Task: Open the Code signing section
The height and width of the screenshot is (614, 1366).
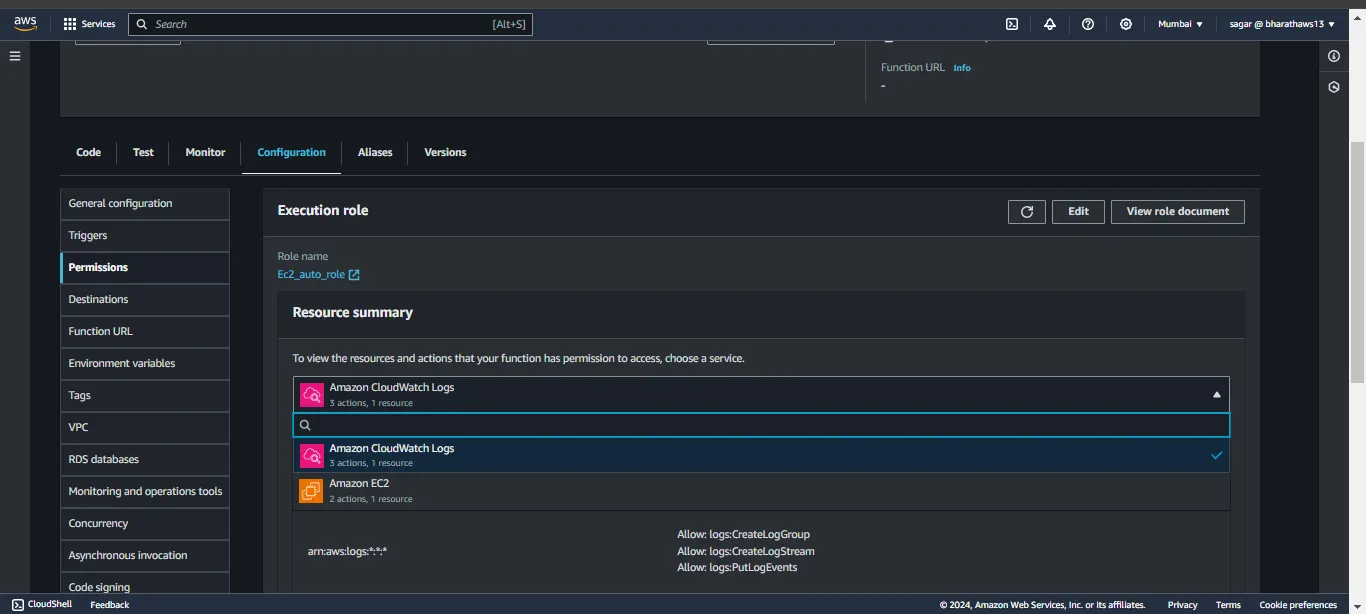Action: 145,585
